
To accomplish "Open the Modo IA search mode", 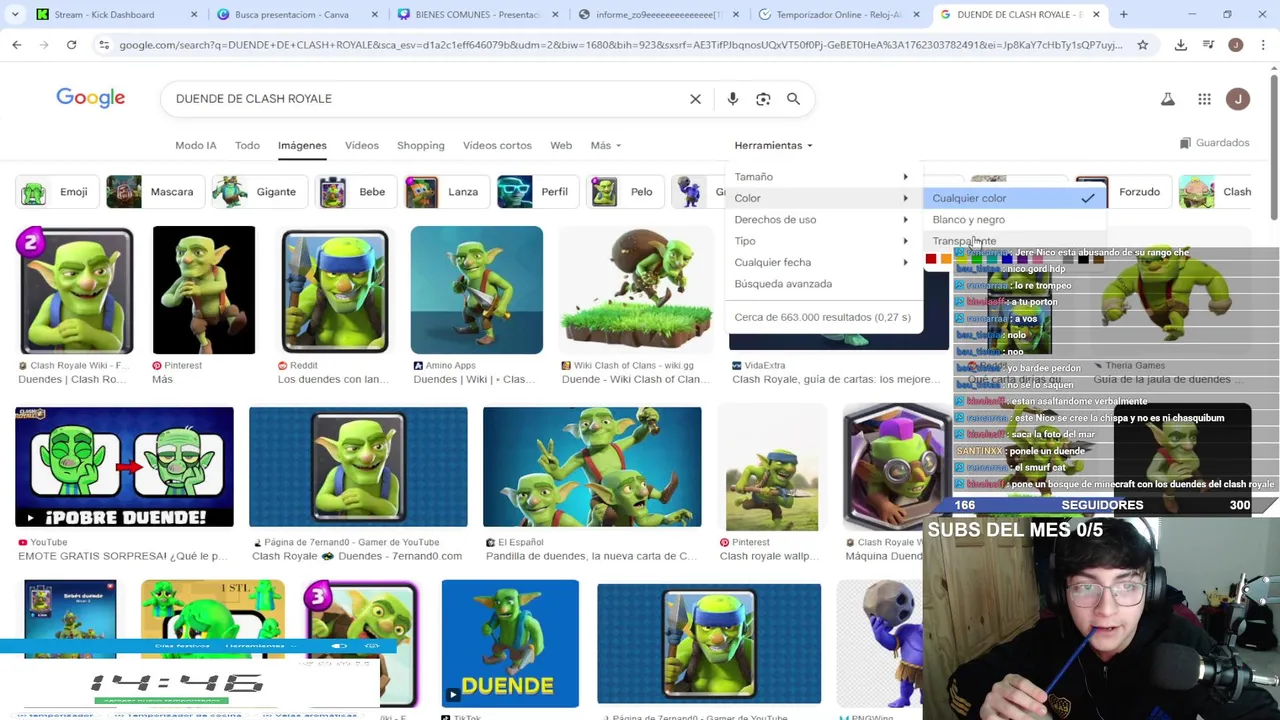I will click(196, 146).
